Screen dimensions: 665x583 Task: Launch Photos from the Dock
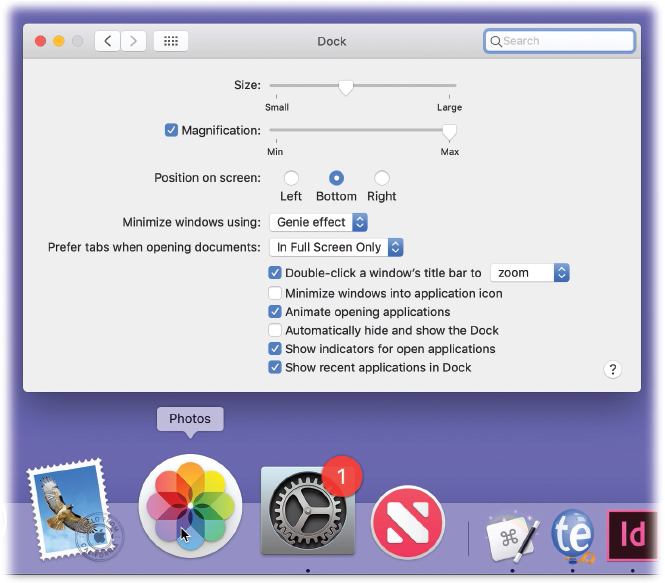190,506
